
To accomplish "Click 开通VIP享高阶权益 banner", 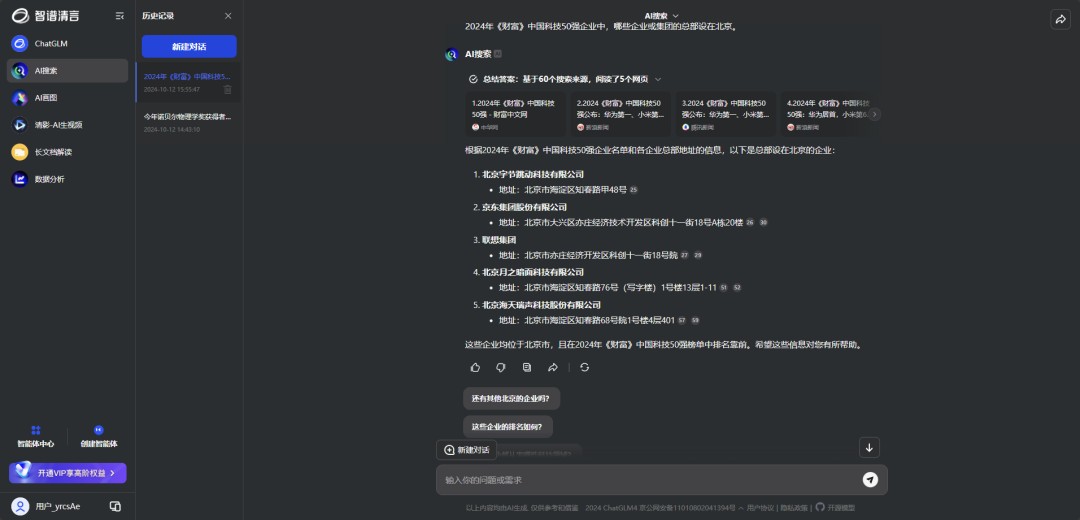I will tap(68, 472).
